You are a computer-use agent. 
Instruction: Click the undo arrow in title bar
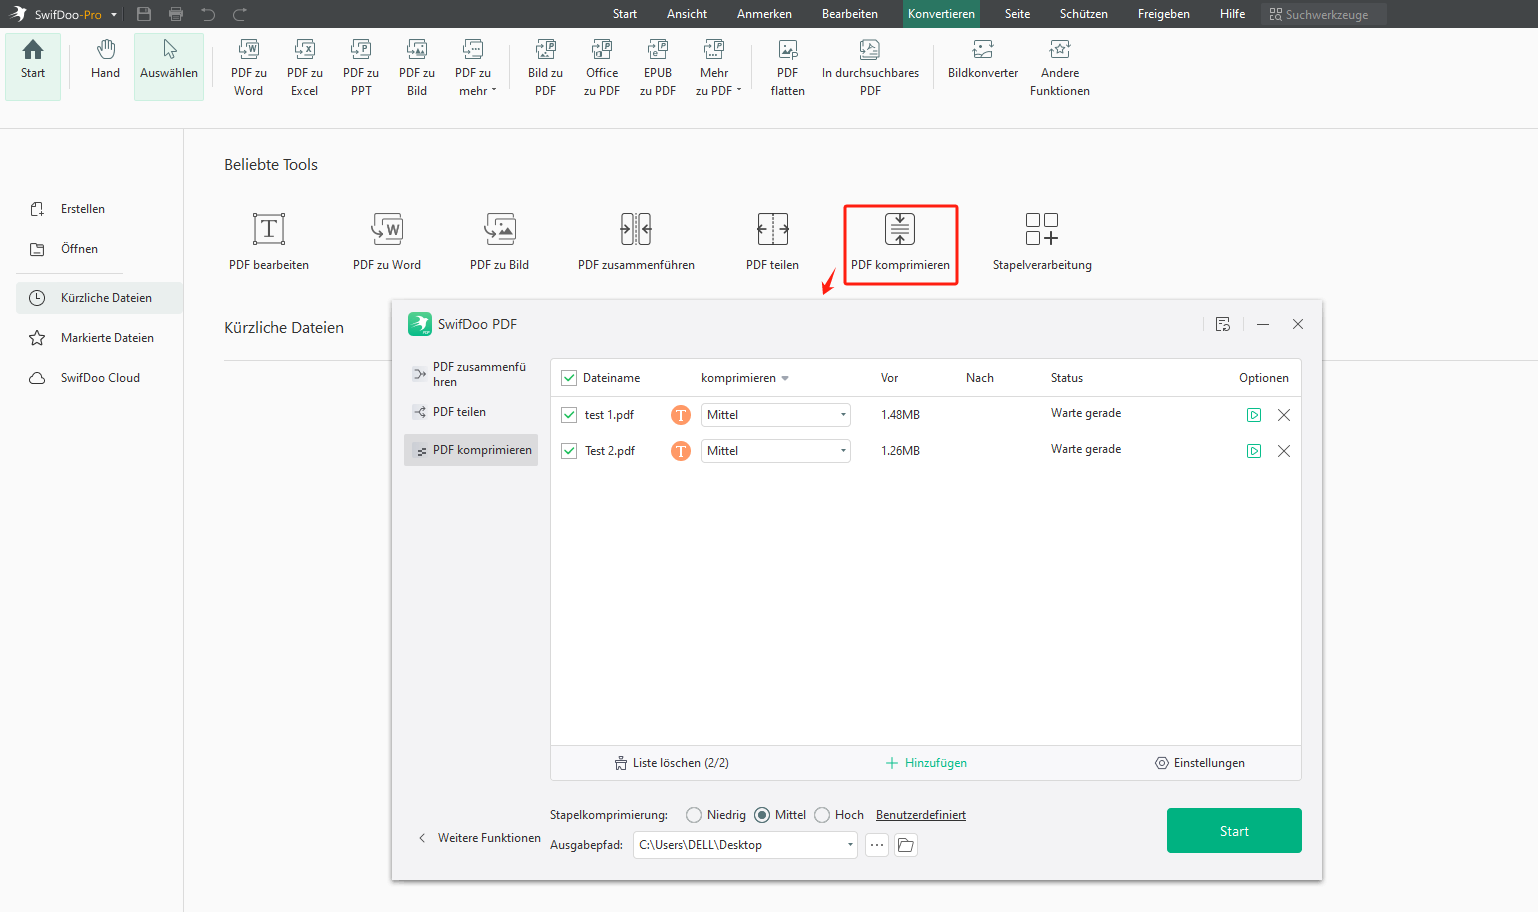click(208, 14)
